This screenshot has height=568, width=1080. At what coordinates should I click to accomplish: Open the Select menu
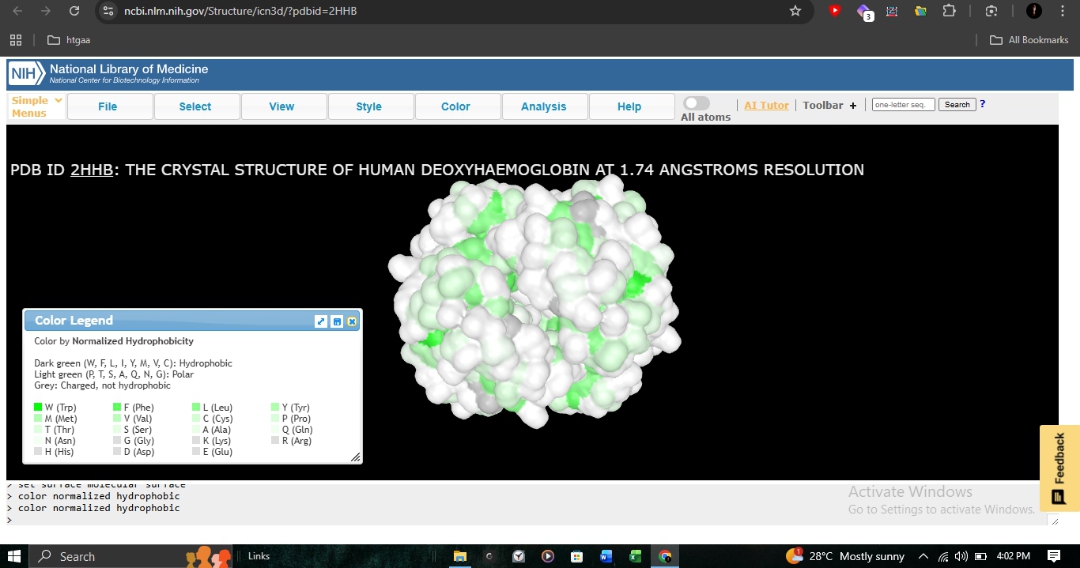pos(195,107)
